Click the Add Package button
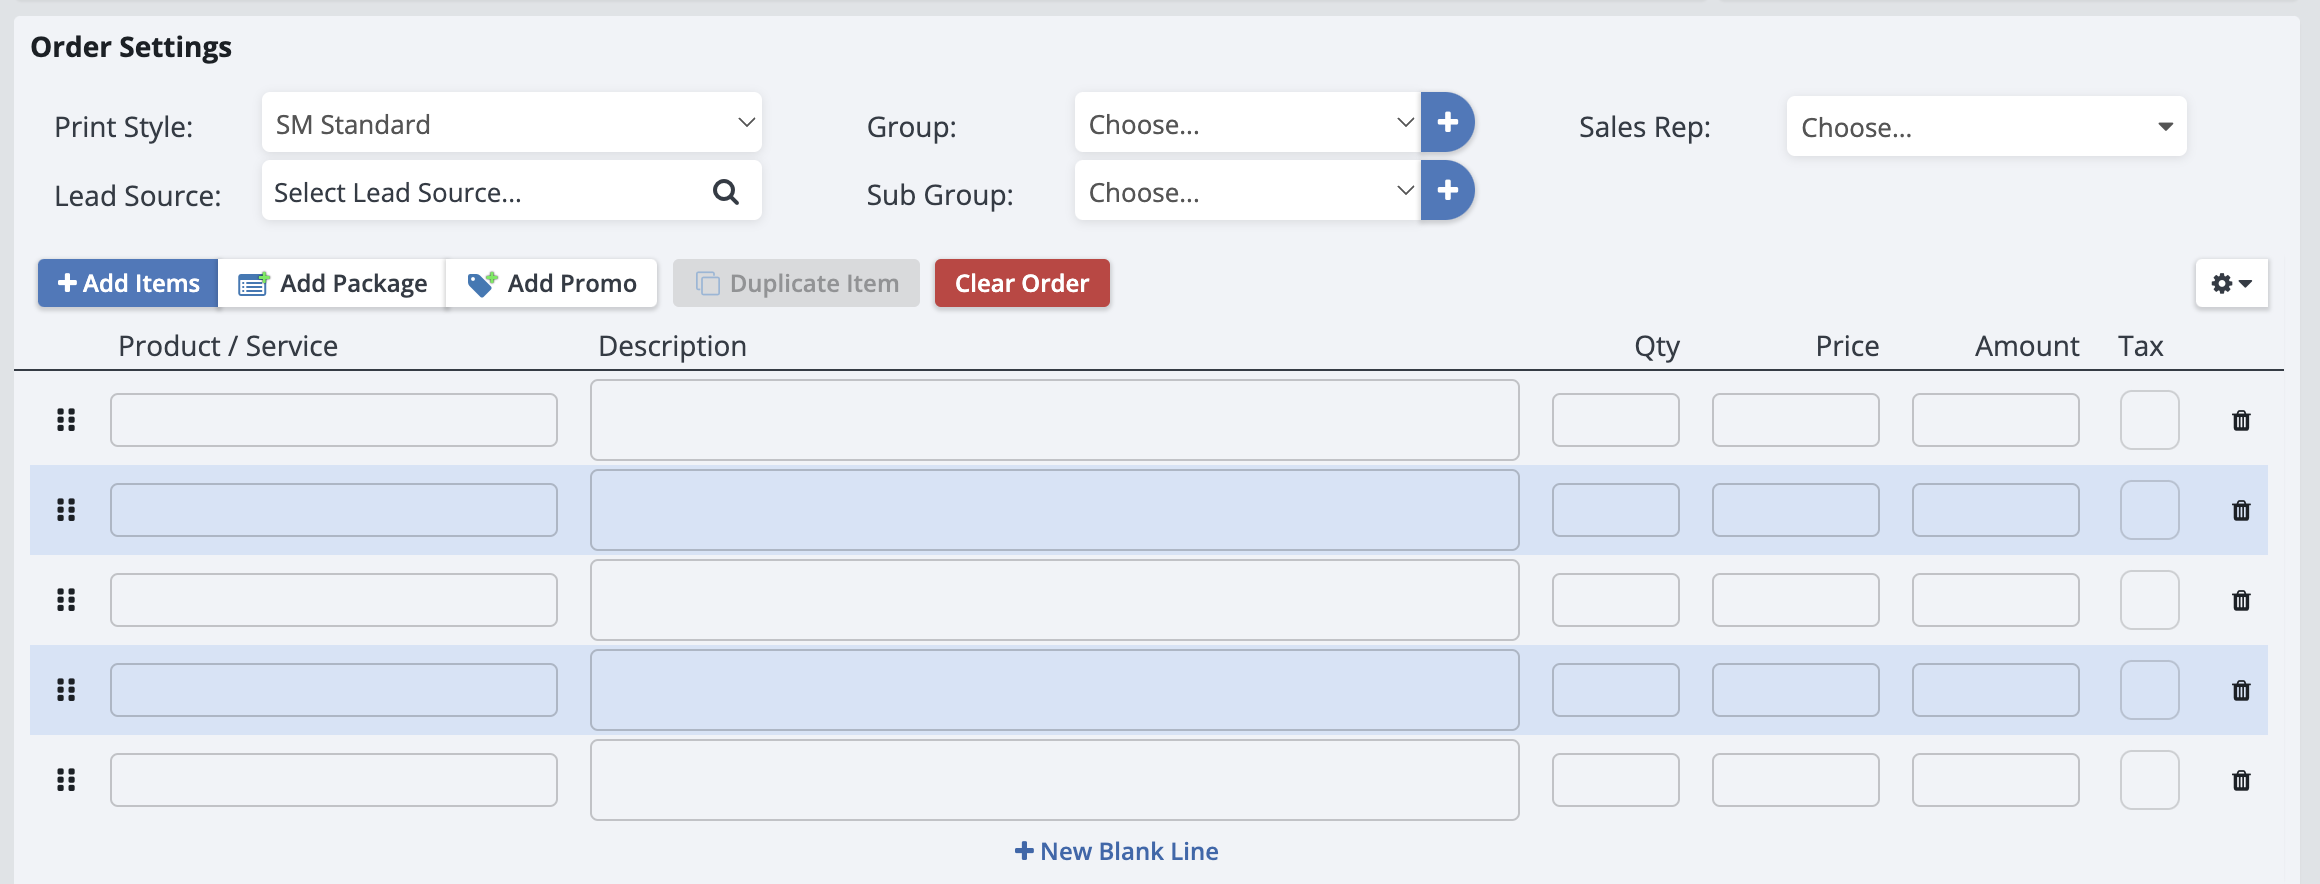2320x884 pixels. [333, 284]
